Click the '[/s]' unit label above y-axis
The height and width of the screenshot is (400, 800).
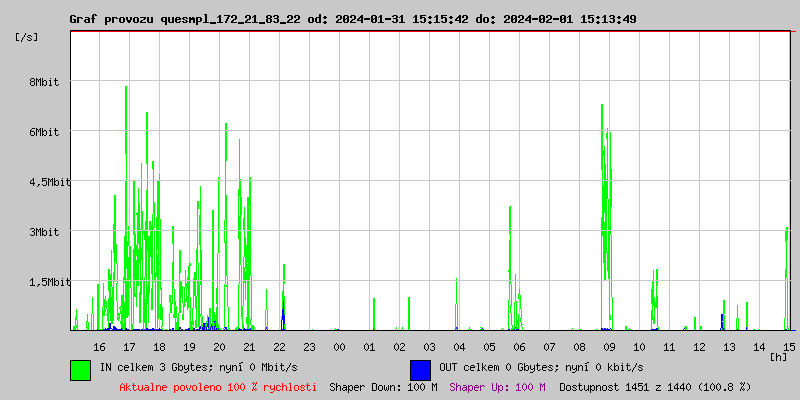28,36
